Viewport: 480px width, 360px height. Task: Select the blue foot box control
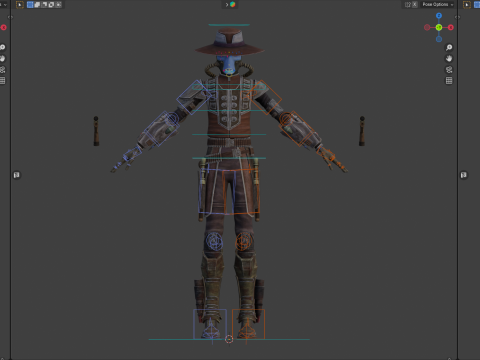coord(210,324)
